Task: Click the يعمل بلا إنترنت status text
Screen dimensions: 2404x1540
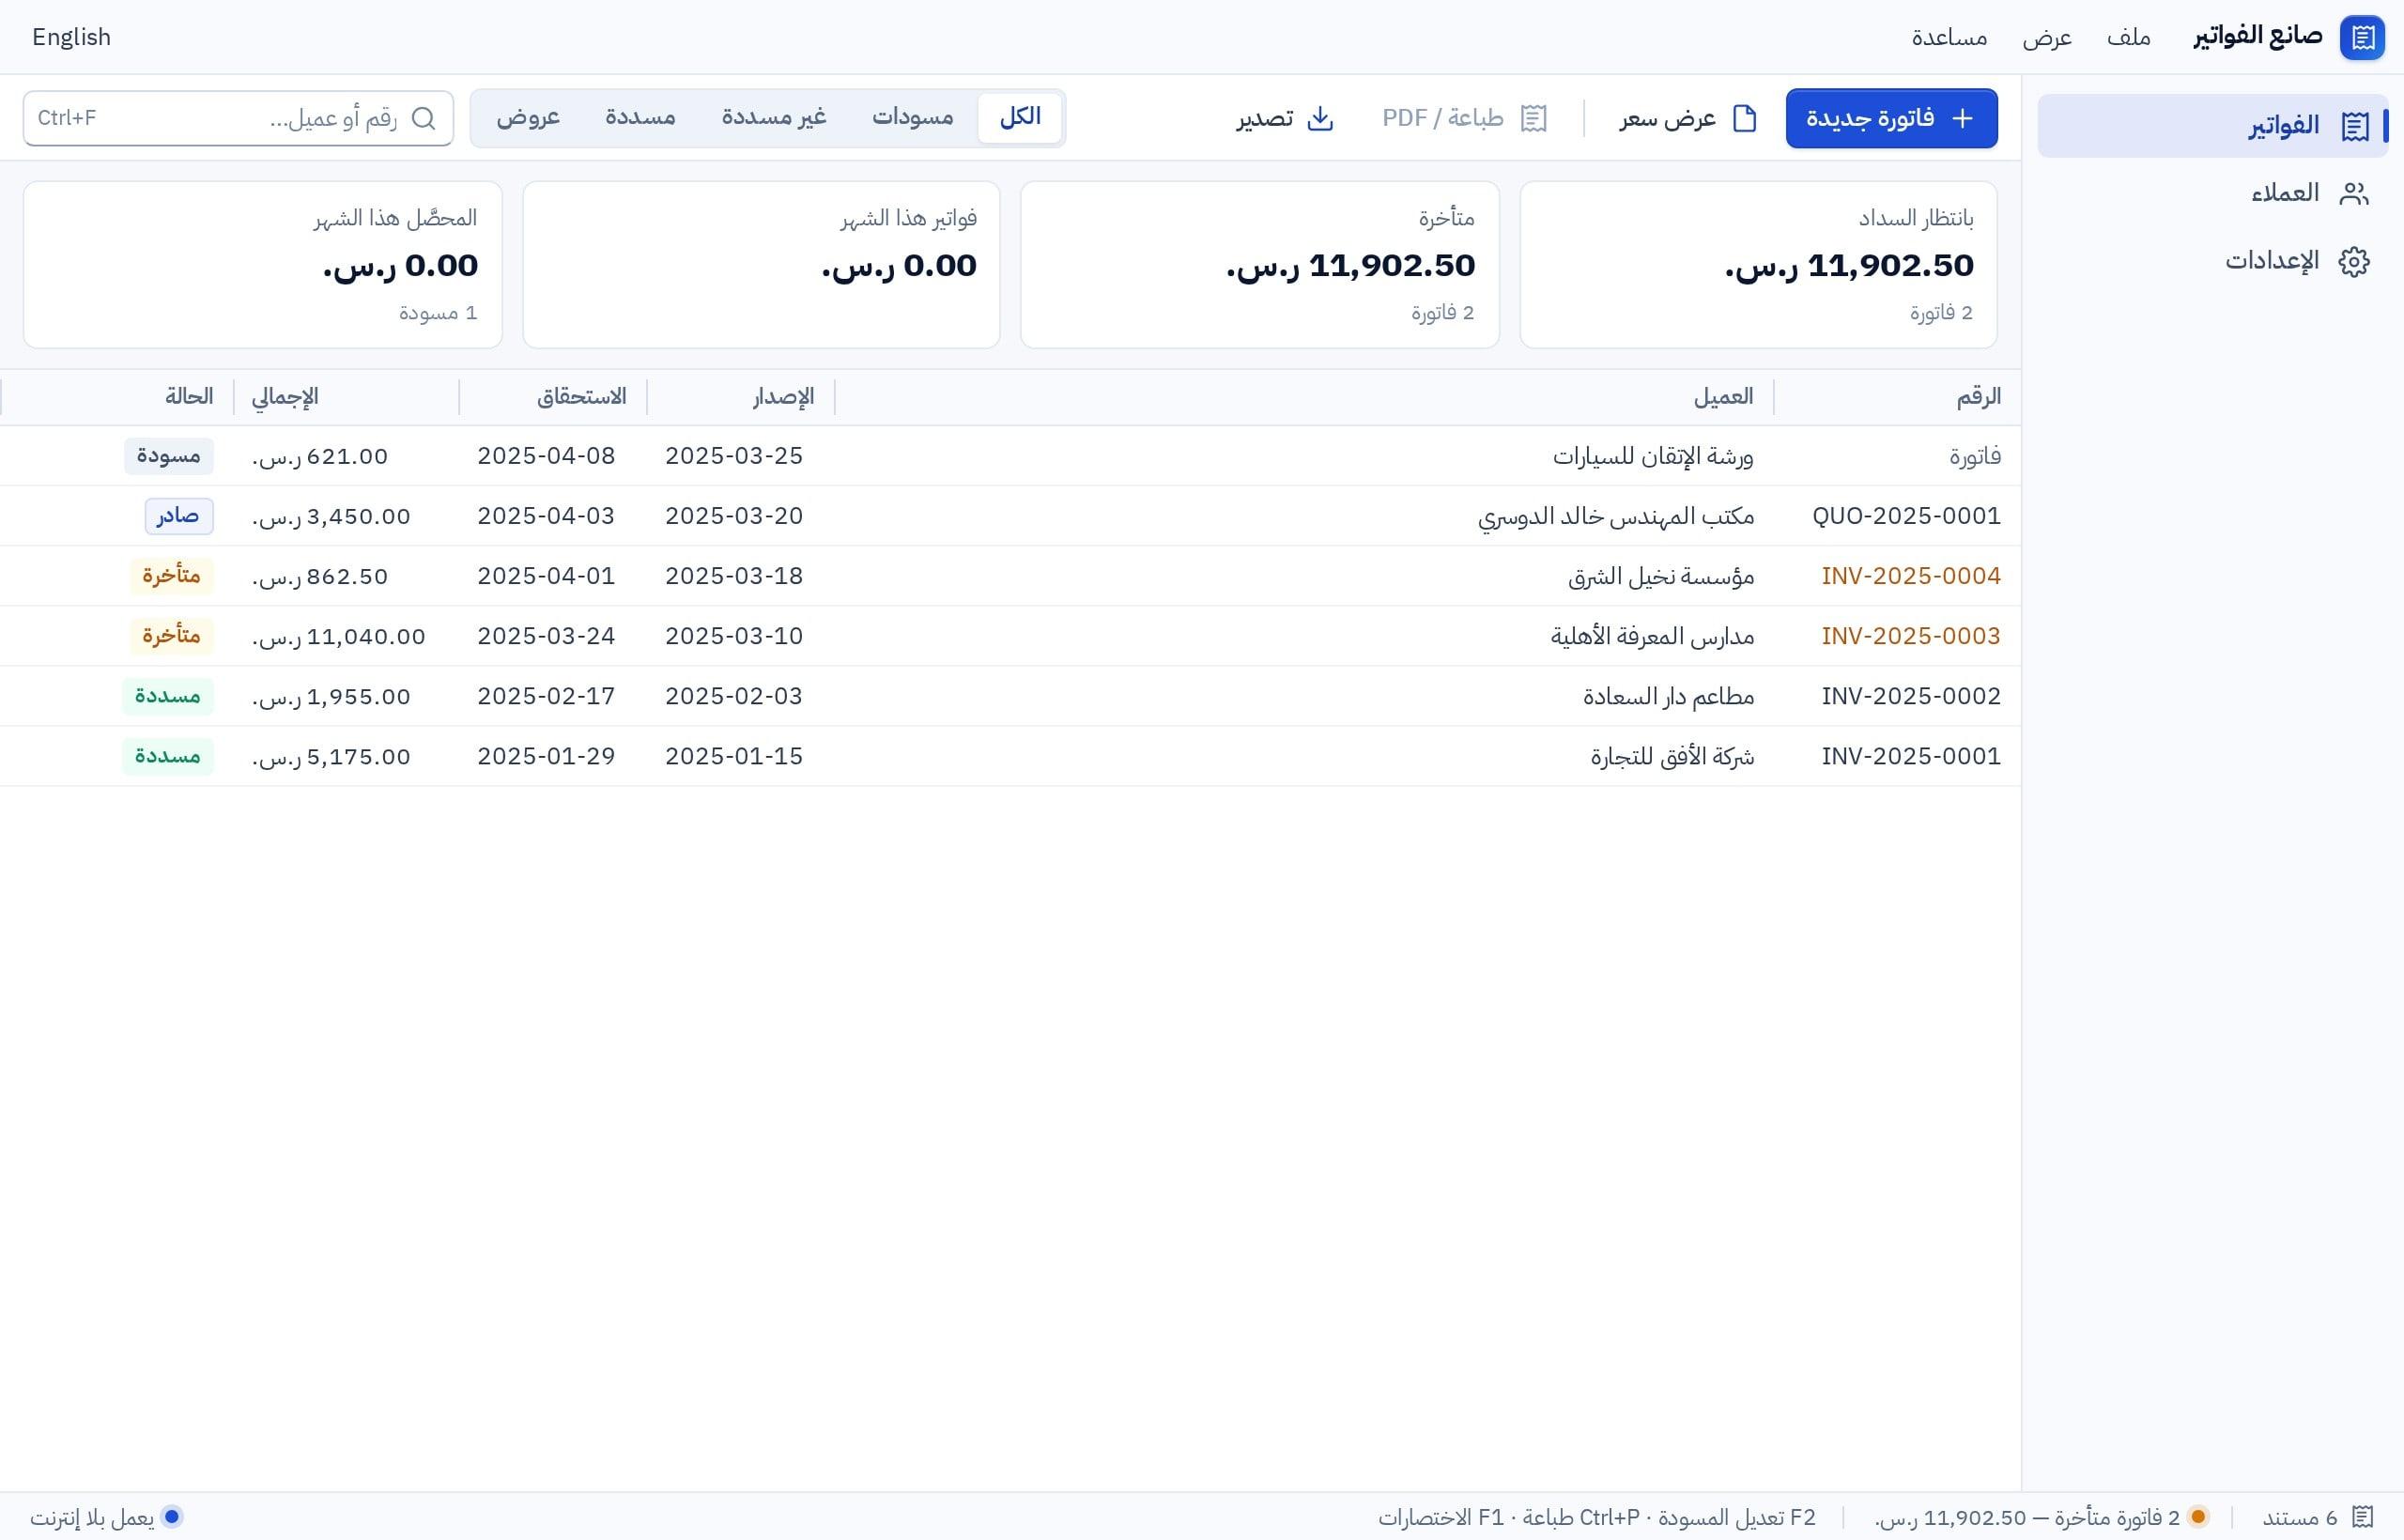Action: coord(92,1517)
